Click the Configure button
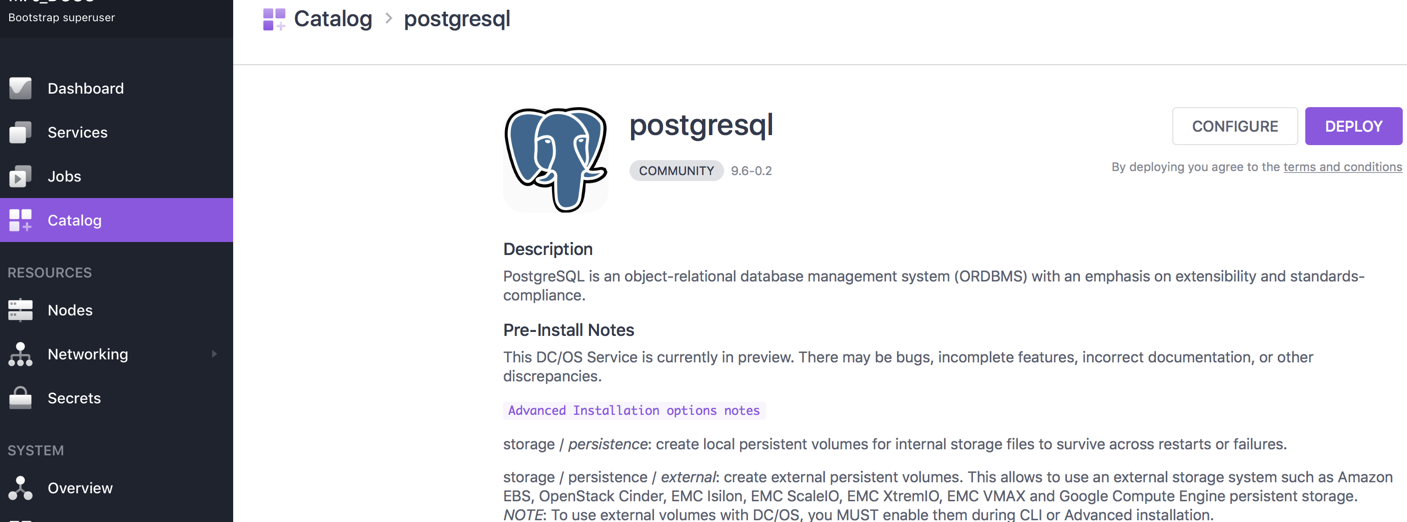Viewport: 1407px width, 522px height. point(1235,126)
